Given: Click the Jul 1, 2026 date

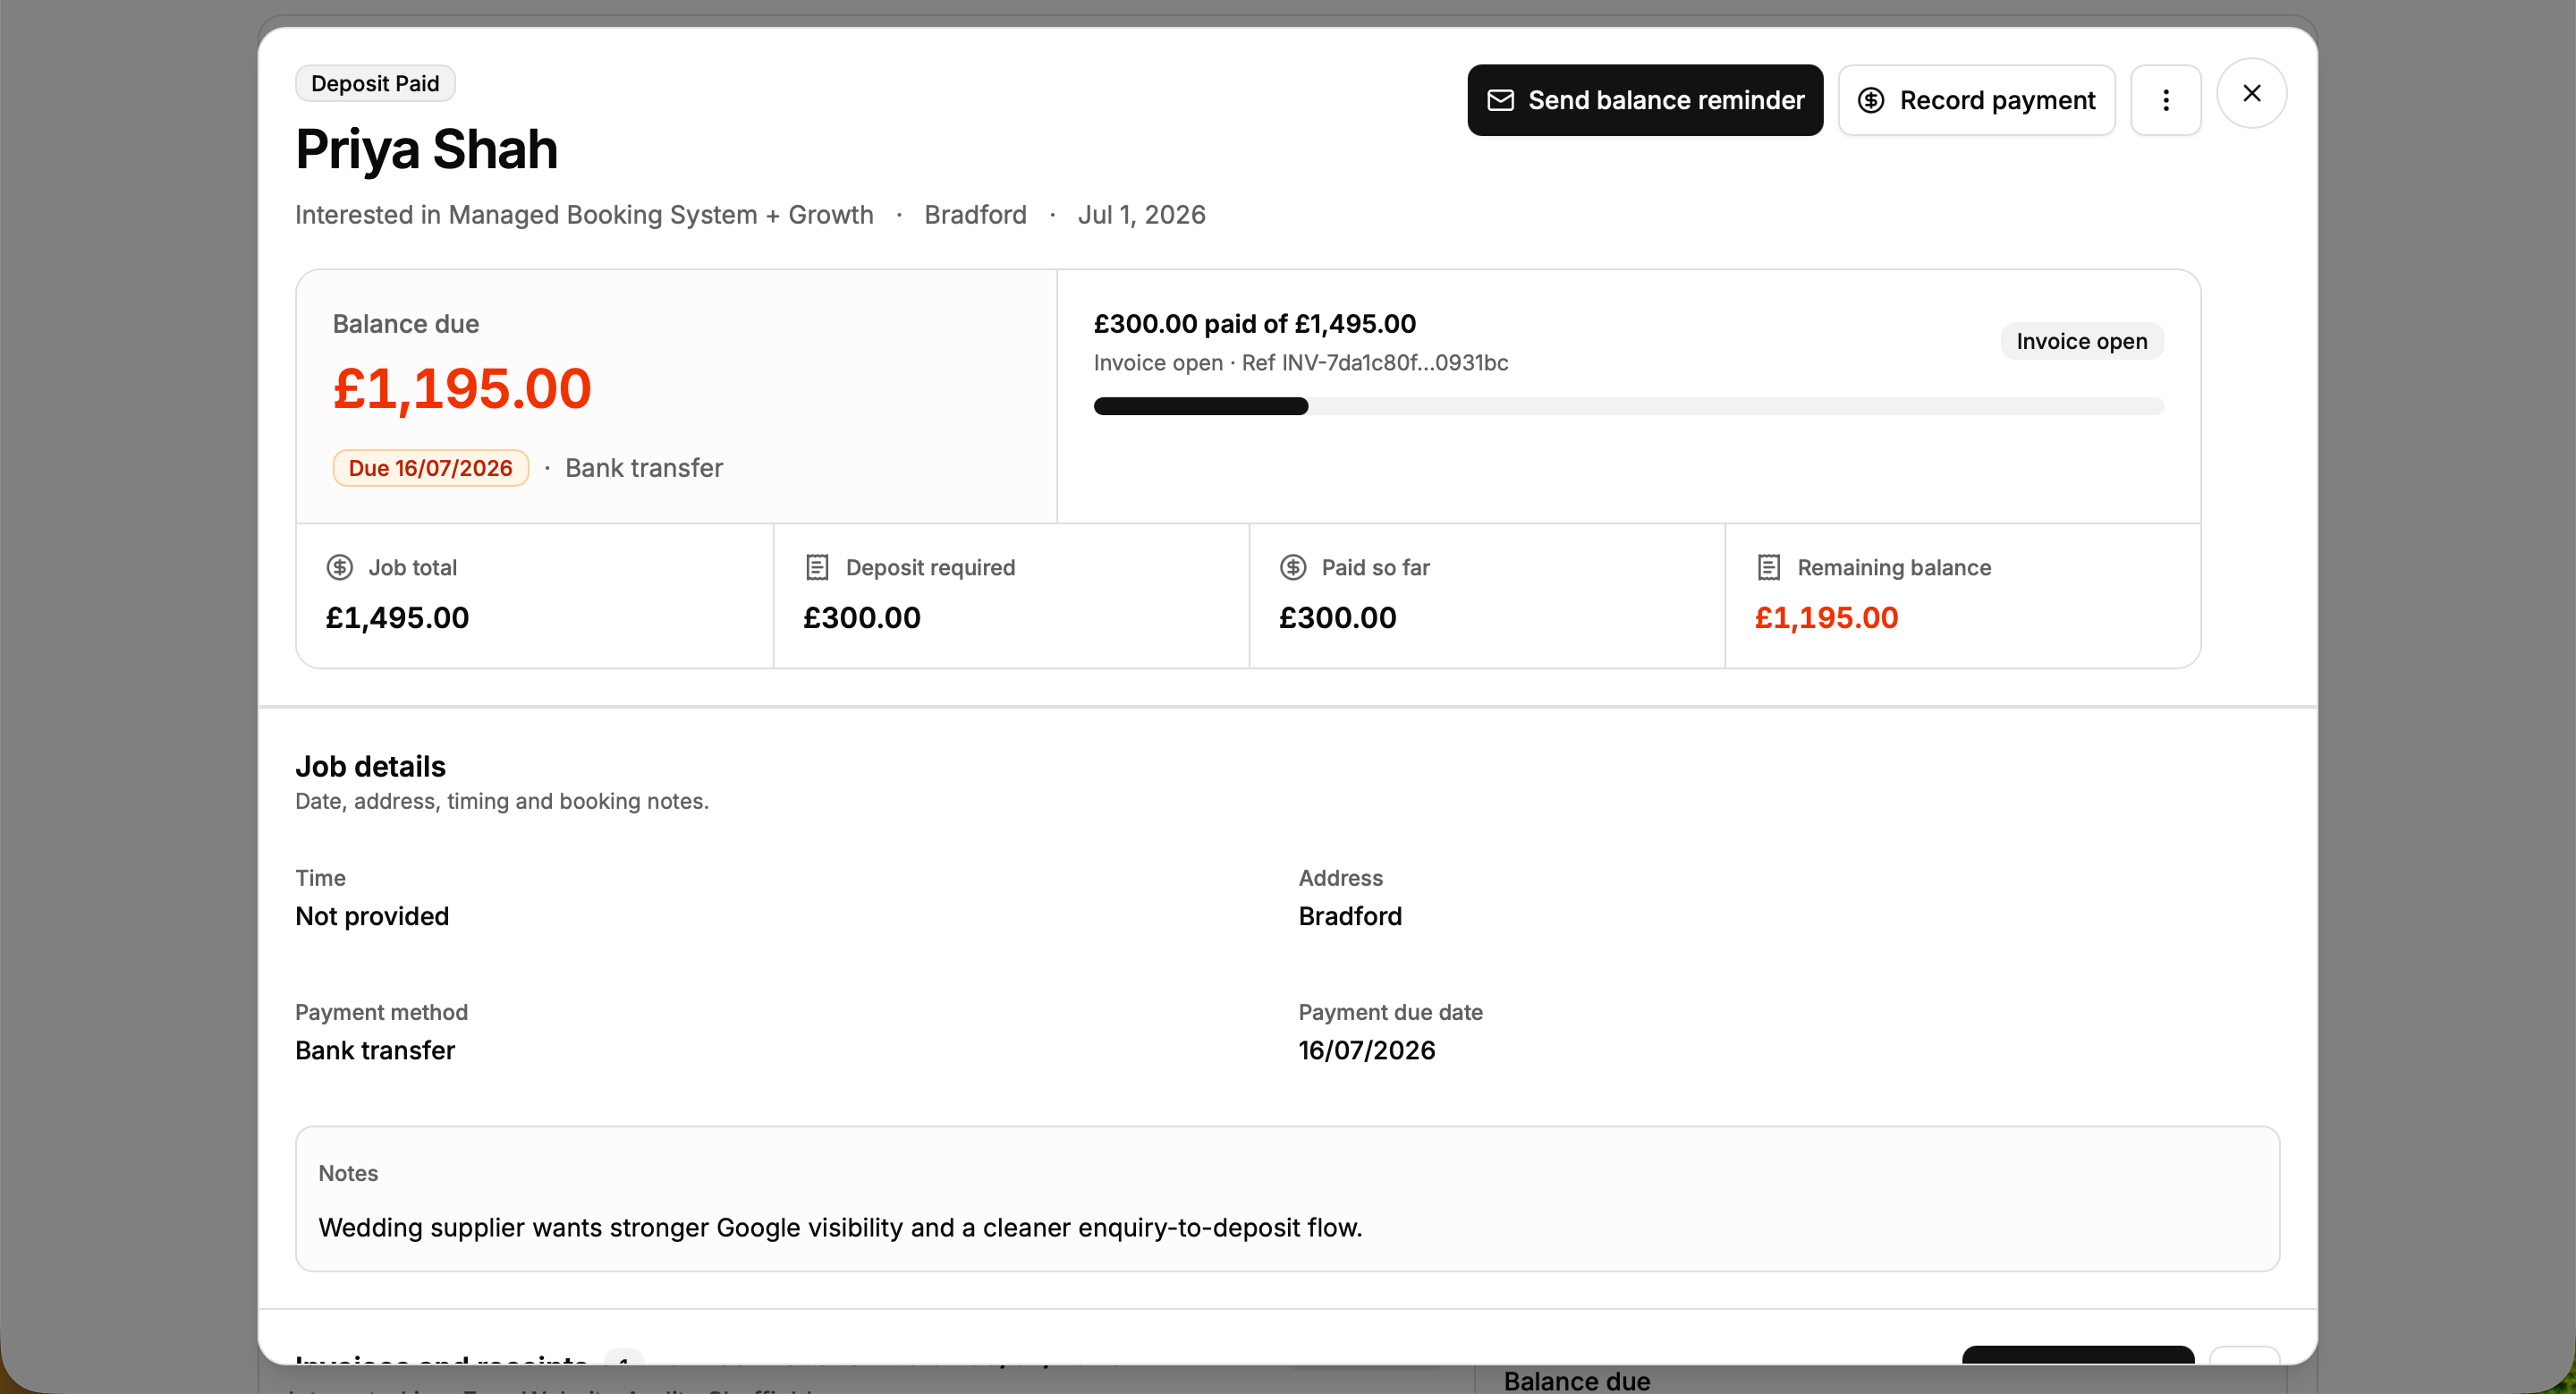Looking at the screenshot, I should 1141,215.
